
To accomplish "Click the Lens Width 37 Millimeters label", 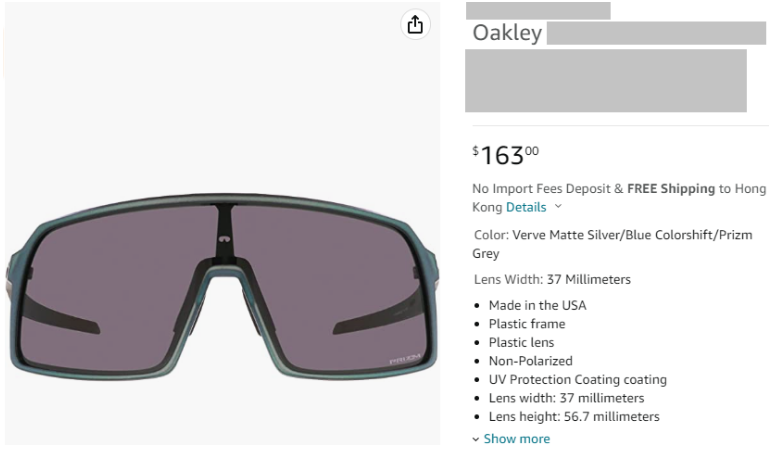I will pos(552,279).
